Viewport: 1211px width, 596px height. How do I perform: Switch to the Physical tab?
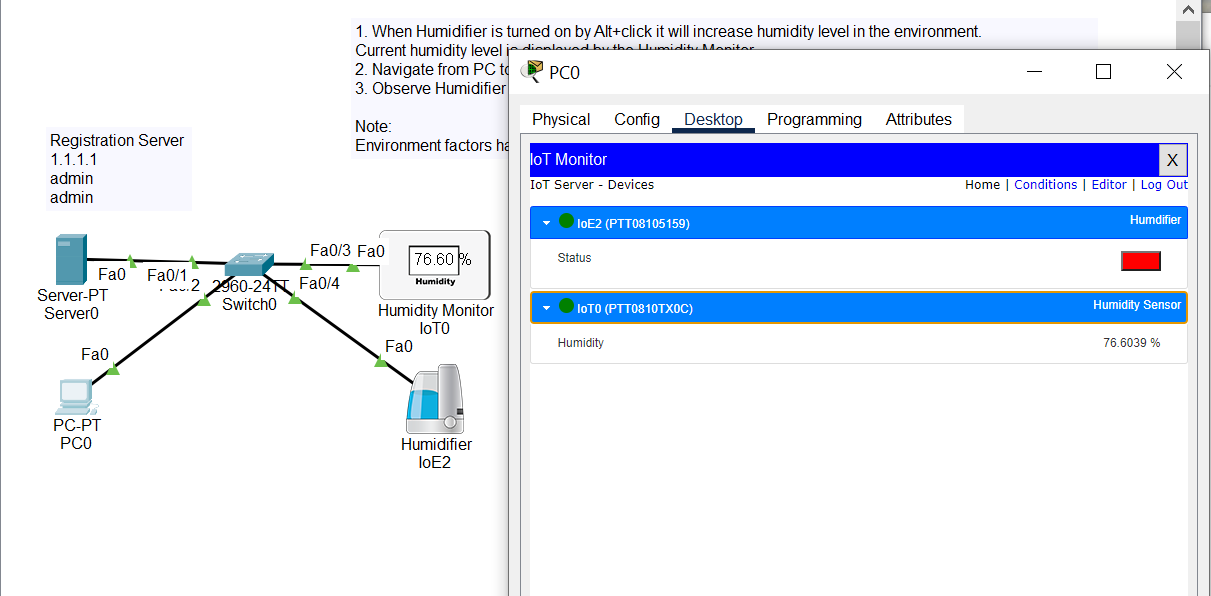561,119
